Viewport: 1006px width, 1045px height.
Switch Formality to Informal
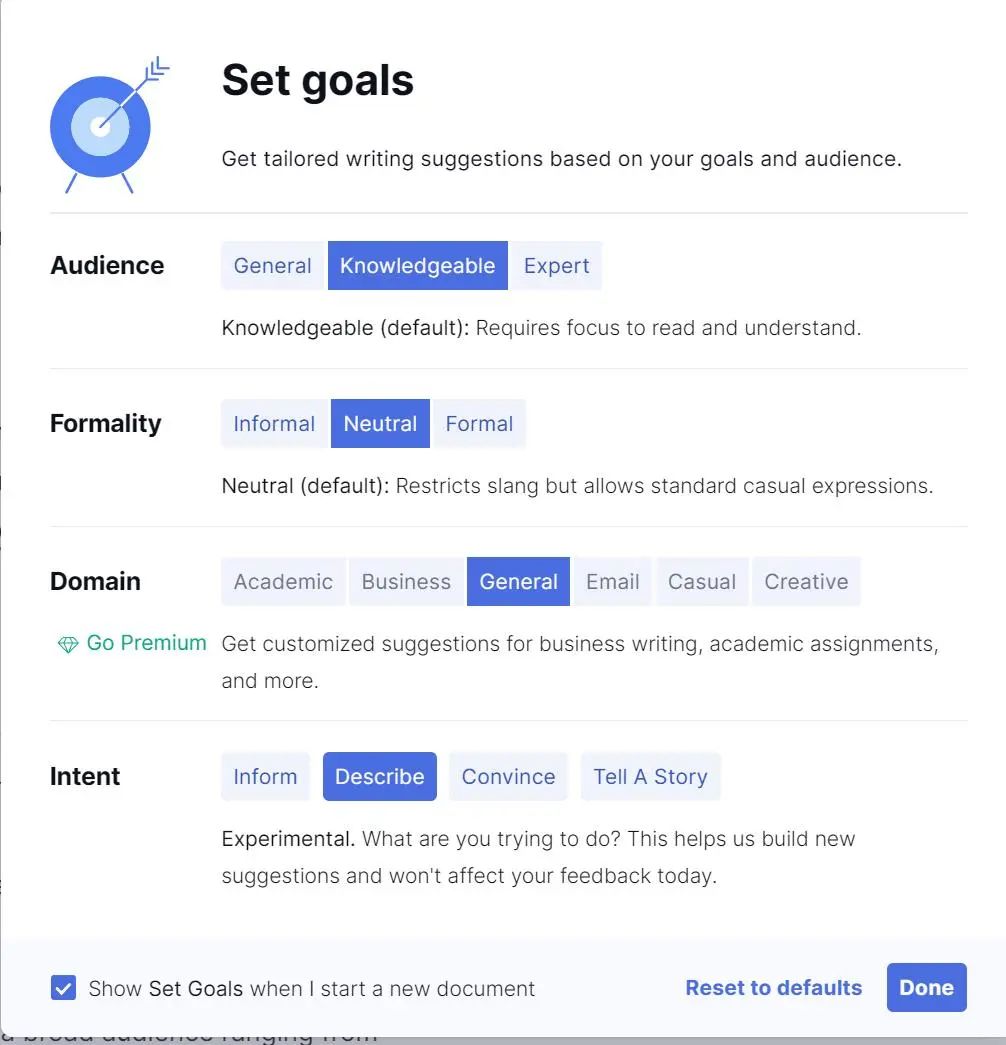[x=274, y=423]
